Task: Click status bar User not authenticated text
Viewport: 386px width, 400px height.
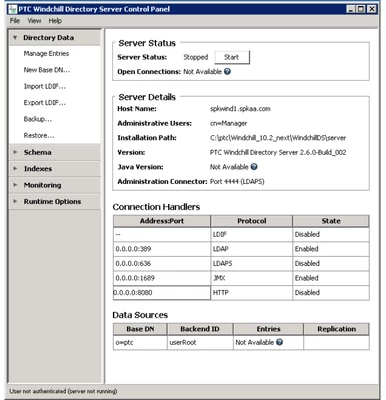Action: (x=63, y=391)
